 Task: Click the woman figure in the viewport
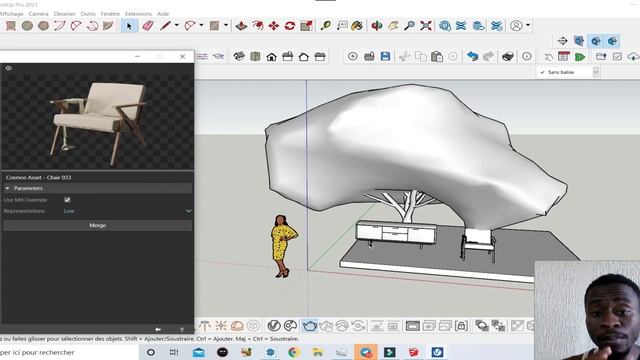click(x=283, y=246)
